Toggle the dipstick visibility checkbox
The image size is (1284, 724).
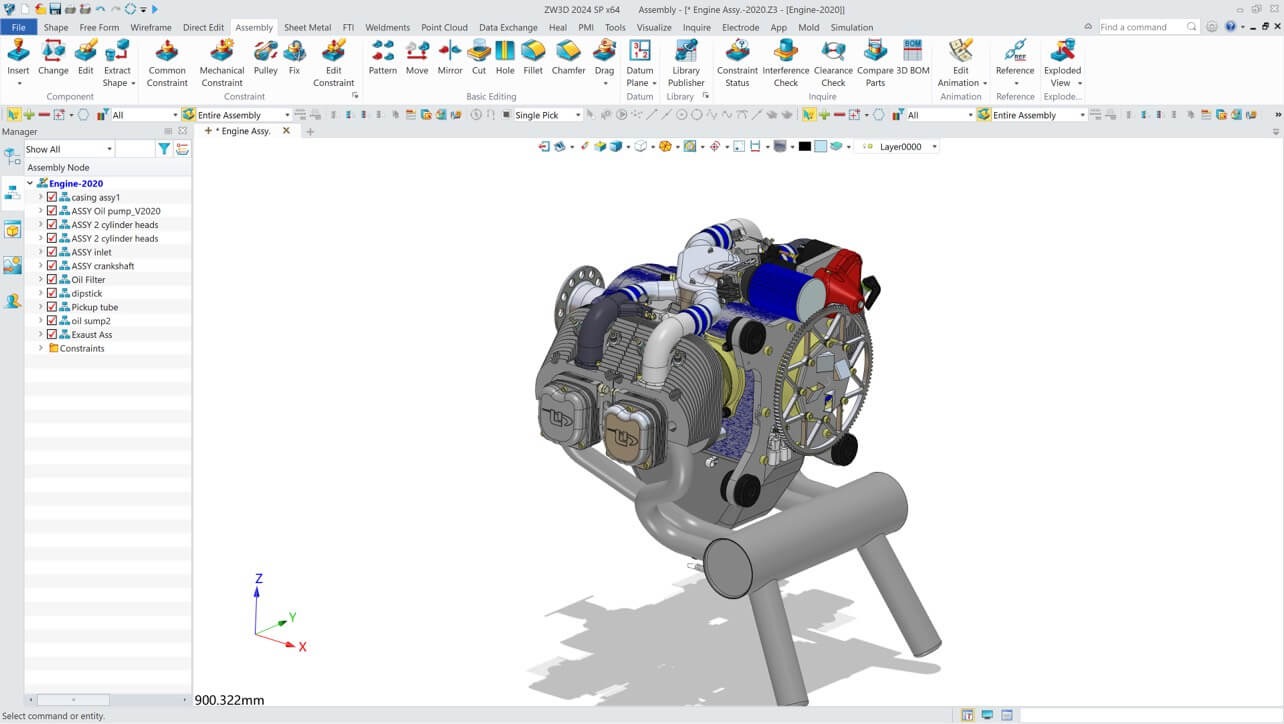click(x=52, y=294)
